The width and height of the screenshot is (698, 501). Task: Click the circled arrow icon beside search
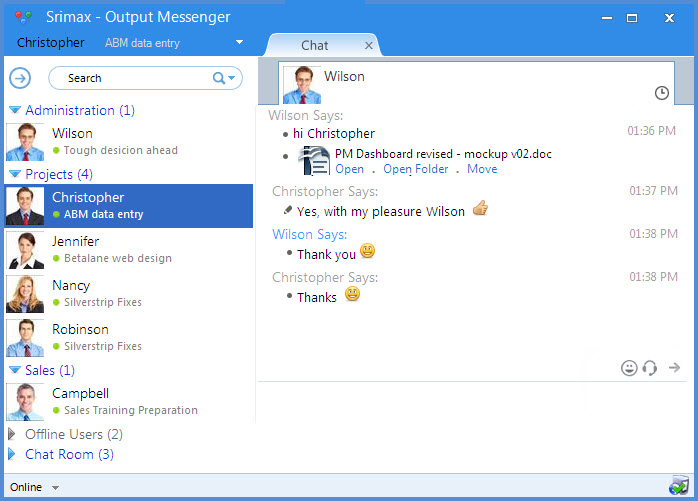point(20,78)
